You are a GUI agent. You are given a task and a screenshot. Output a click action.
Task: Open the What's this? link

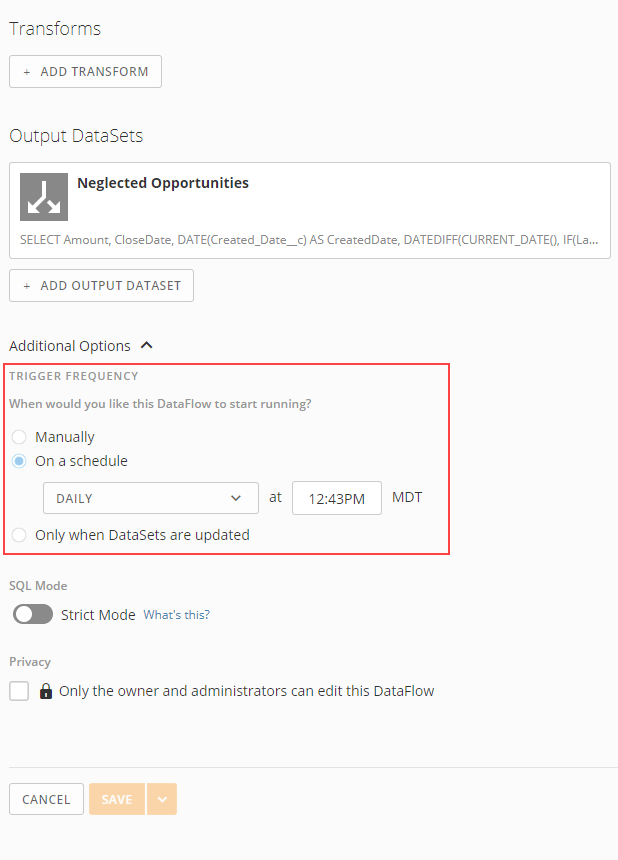177,615
